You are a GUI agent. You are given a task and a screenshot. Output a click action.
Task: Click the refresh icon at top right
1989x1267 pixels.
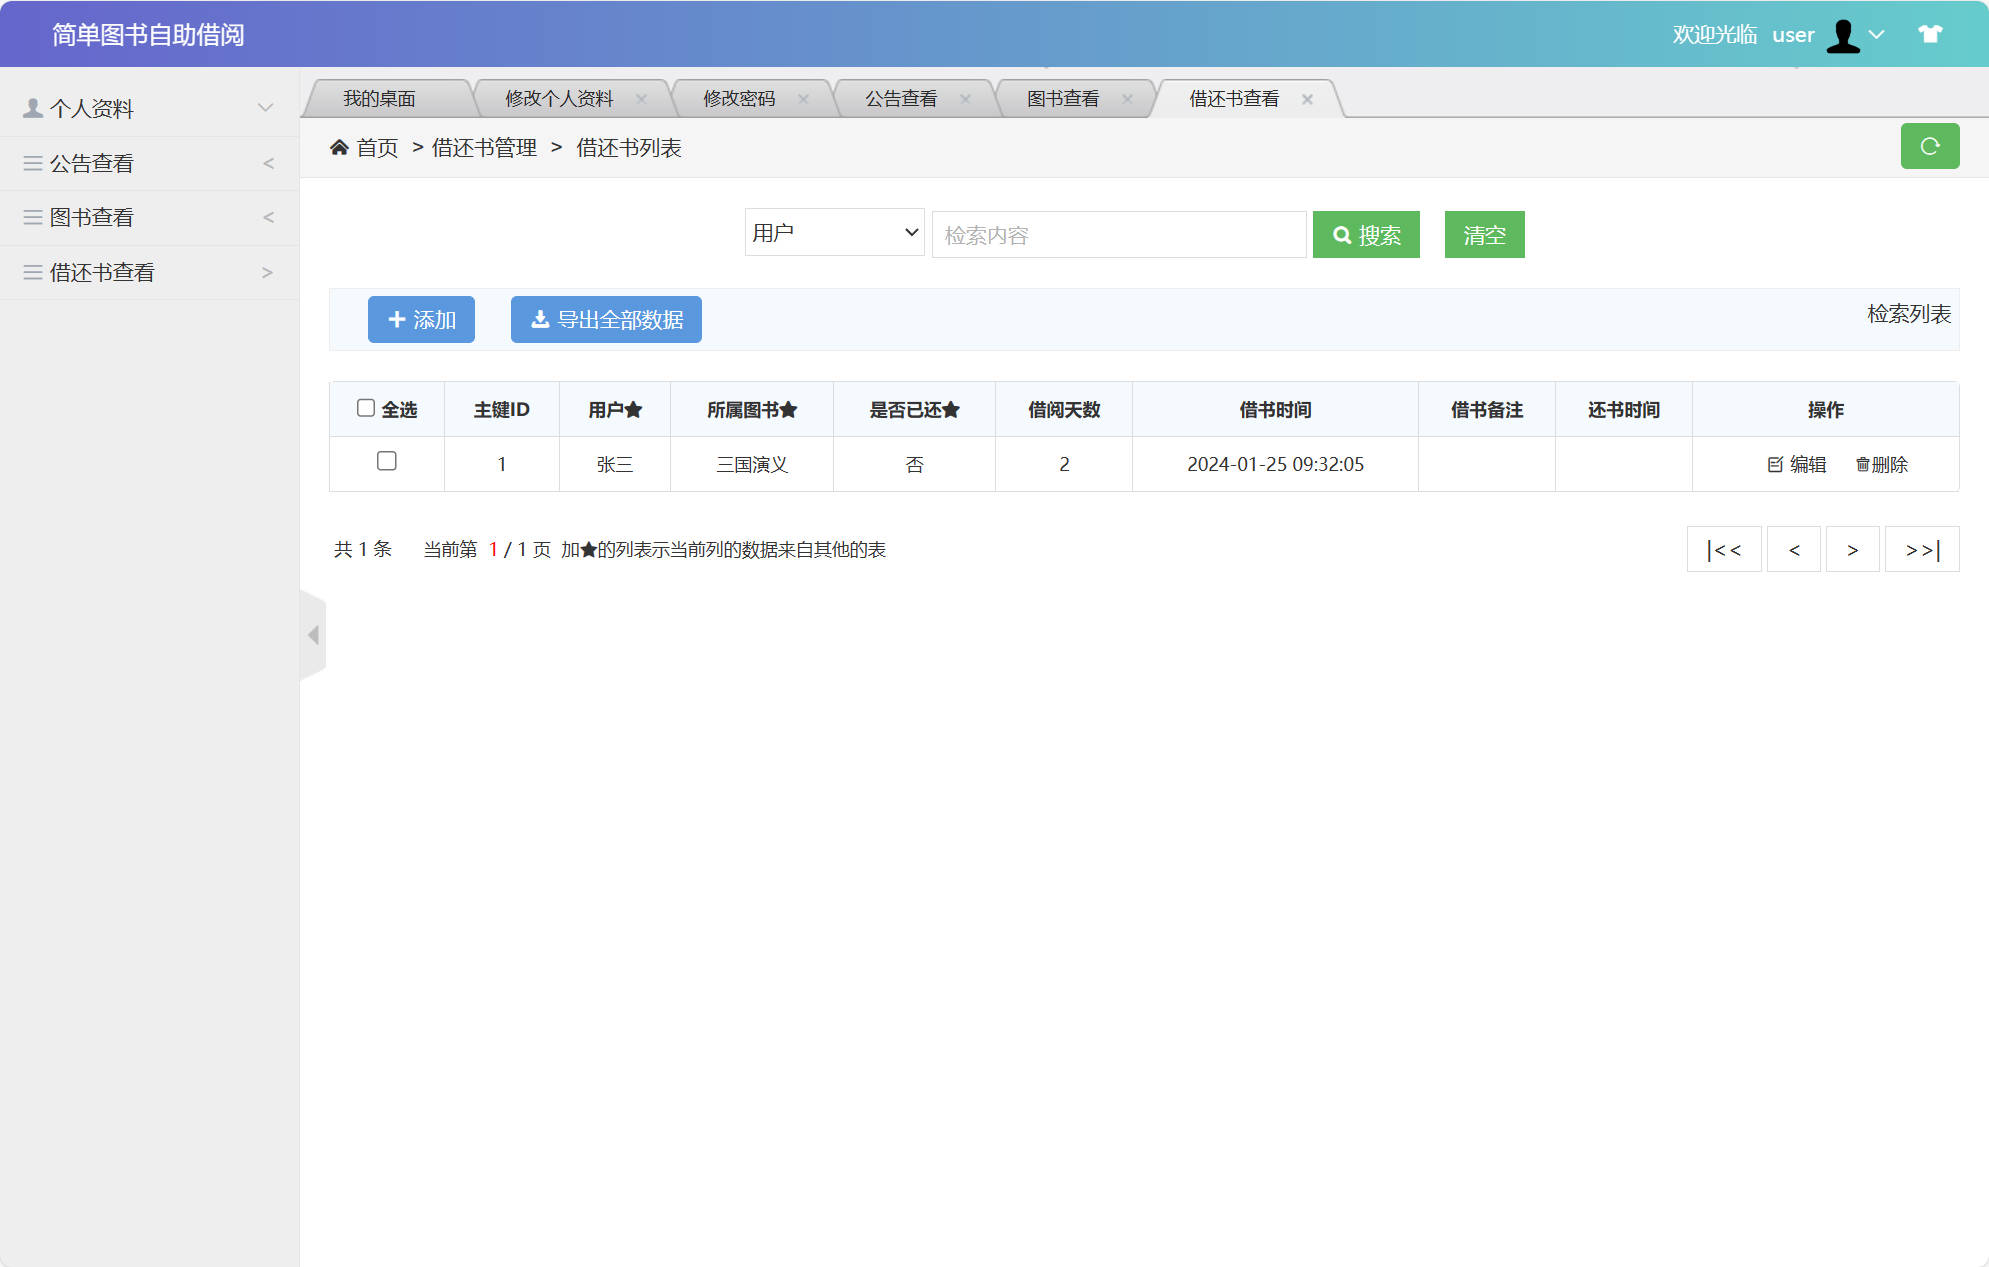(1930, 146)
